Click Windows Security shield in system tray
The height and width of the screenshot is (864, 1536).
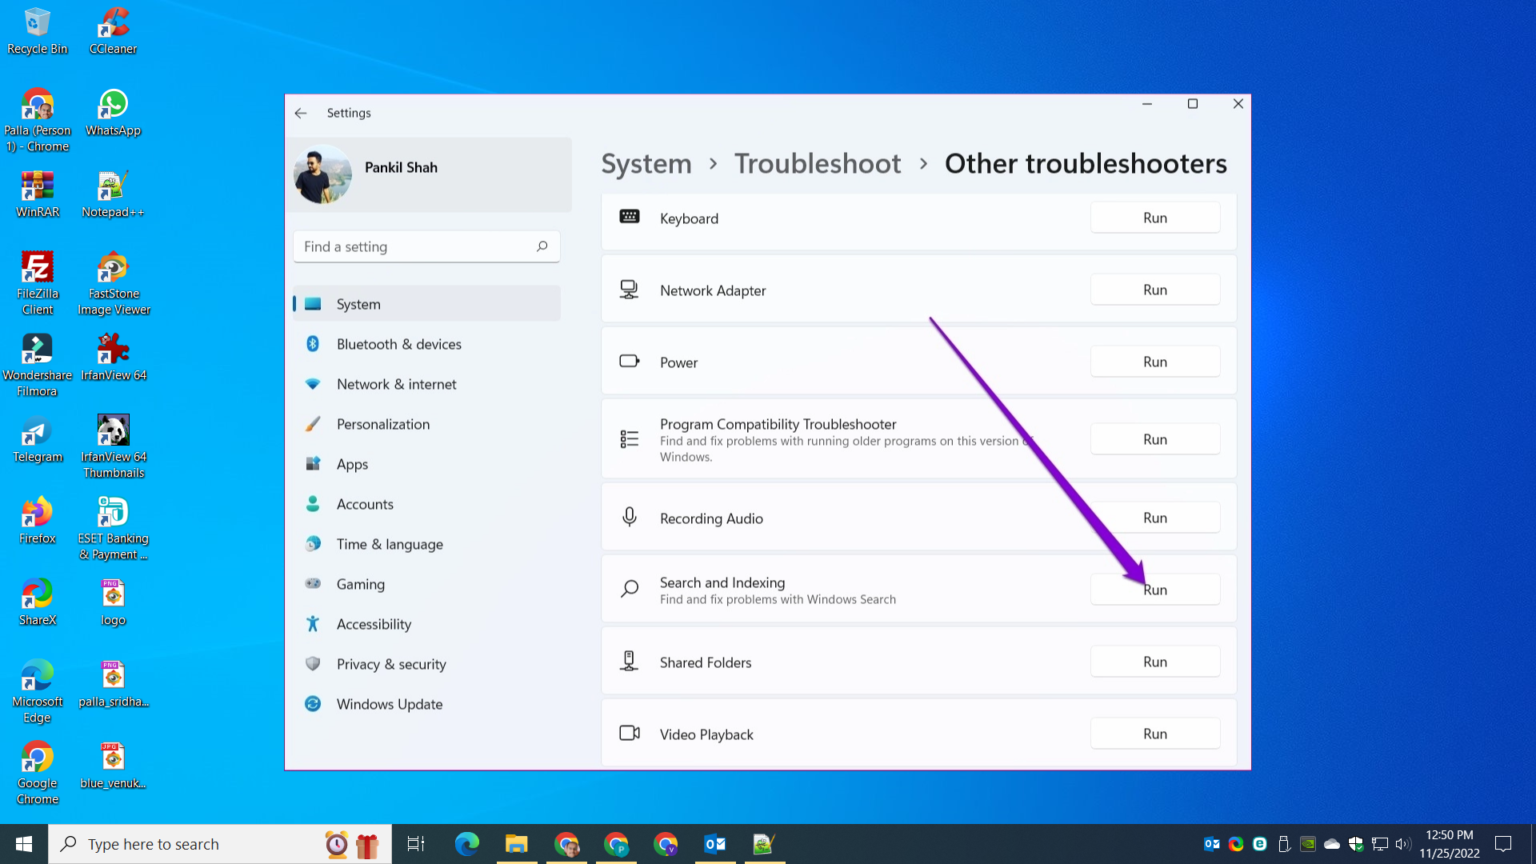coord(1356,844)
